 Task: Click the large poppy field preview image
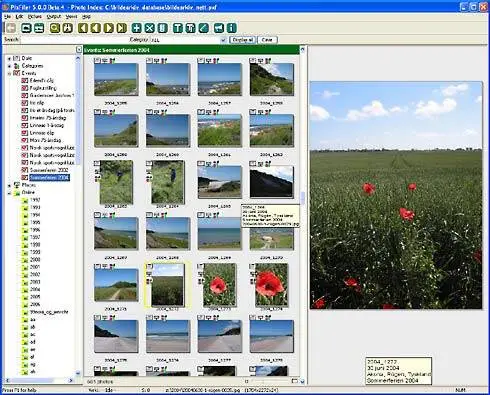(x=396, y=195)
